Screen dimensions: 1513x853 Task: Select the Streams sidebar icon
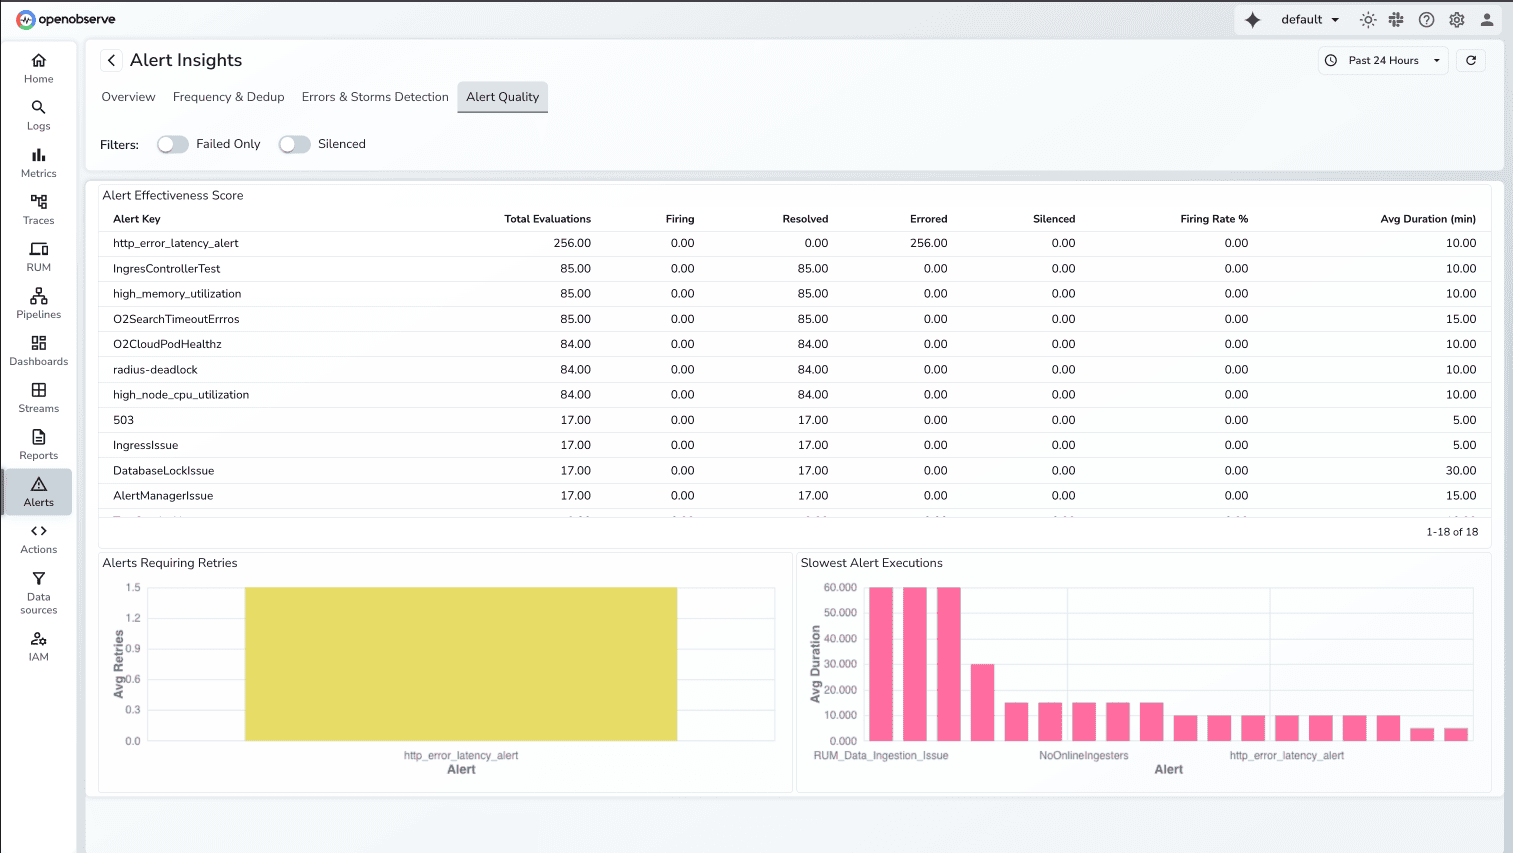[x=38, y=397]
